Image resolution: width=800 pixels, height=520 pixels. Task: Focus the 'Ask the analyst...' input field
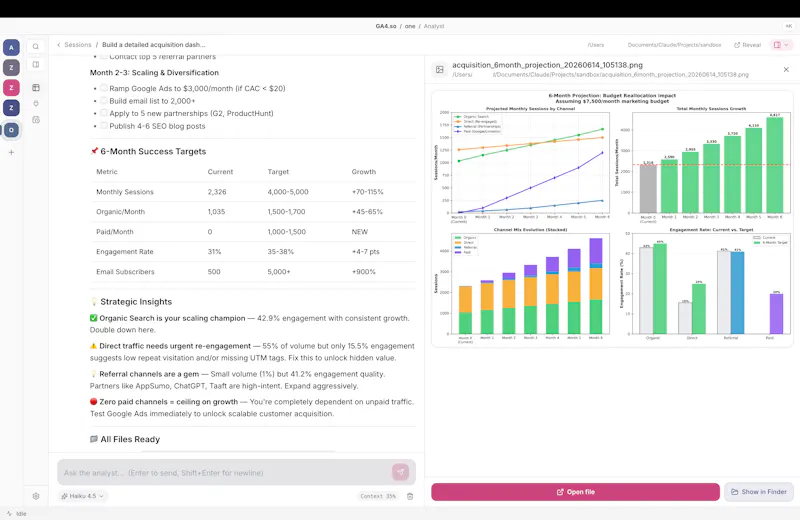point(224,473)
